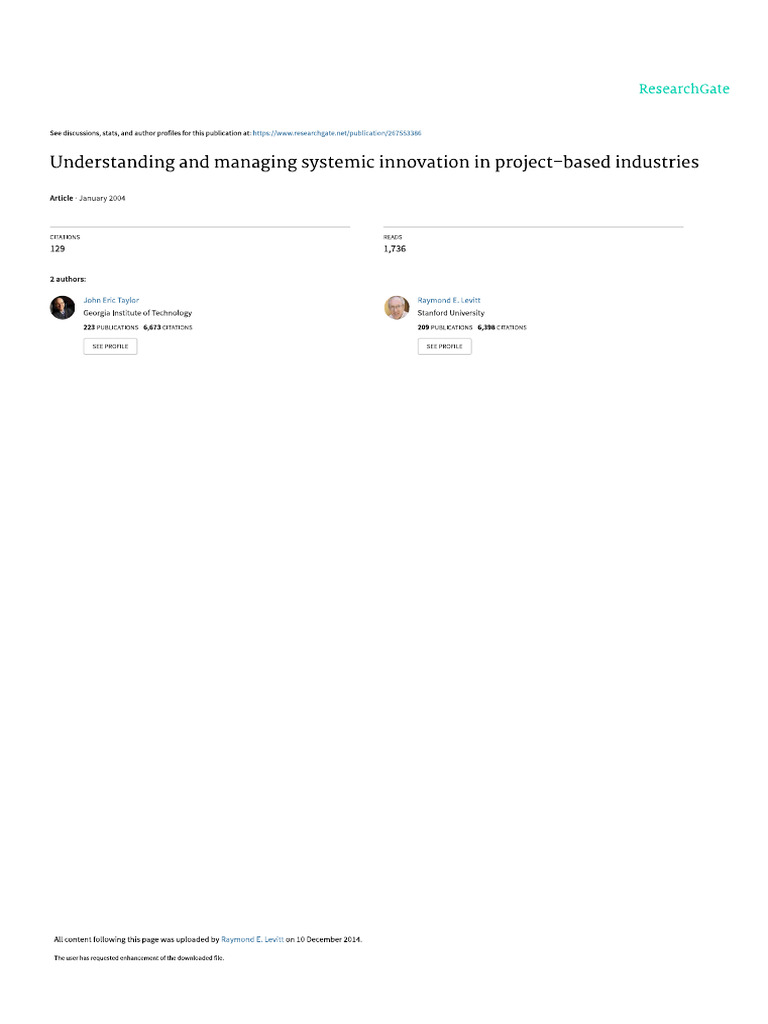
Task: Click the 209 publications count
Action: coord(444,327)
